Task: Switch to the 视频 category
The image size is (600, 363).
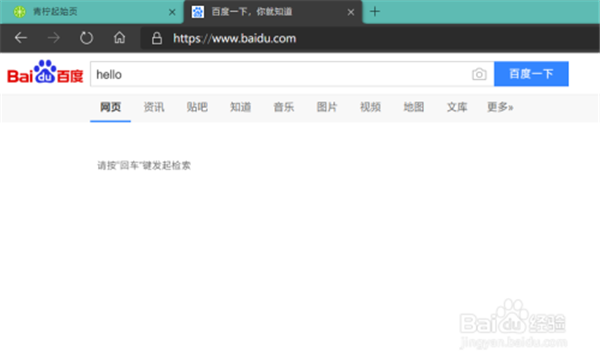Action: click(x=370, y=107)
